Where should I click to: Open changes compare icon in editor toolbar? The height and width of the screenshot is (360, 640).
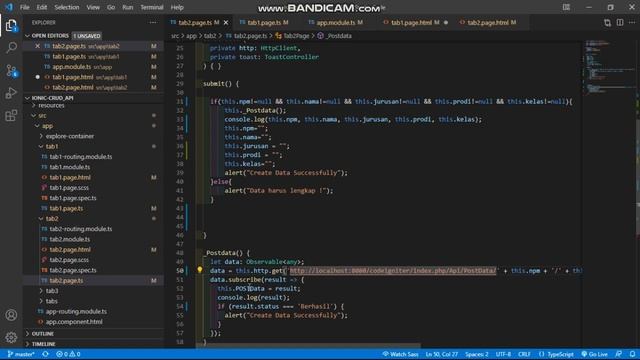pos(607,23)
